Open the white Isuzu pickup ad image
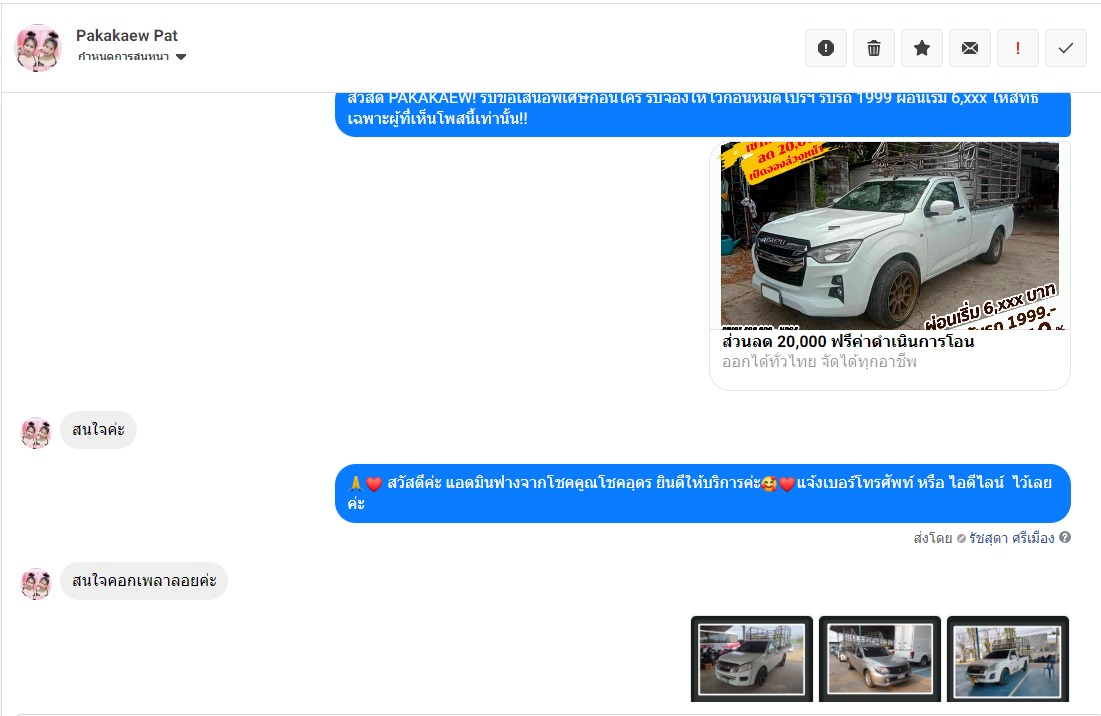 [x=889, y=236]
